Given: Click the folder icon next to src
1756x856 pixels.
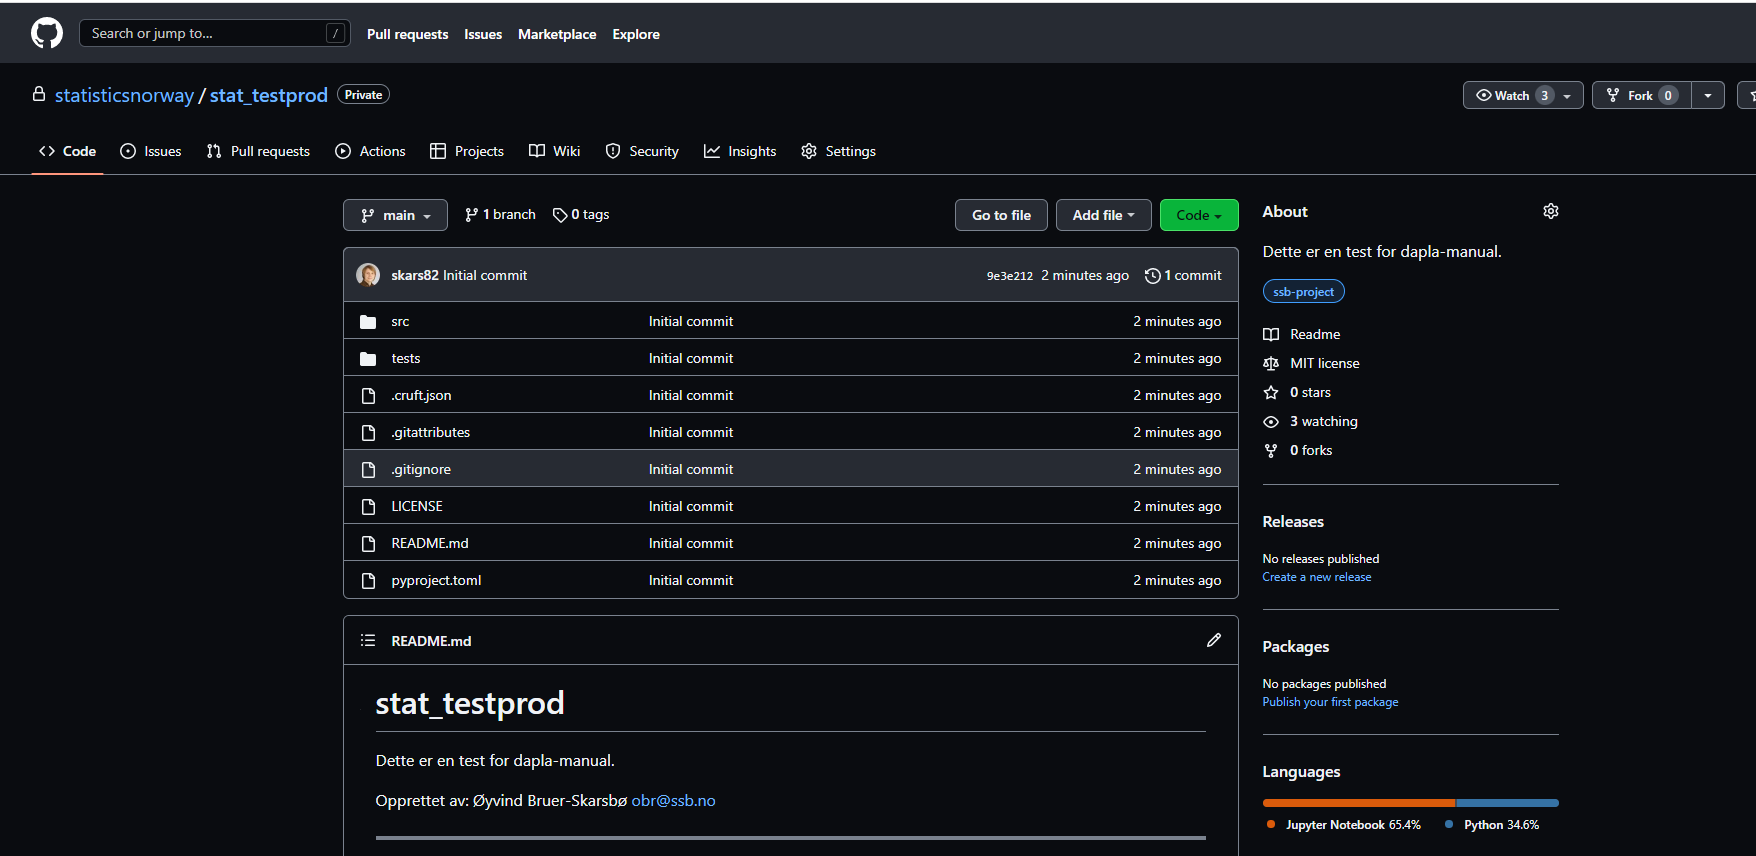Looking at the screenshot, I should tap(368, 322).
